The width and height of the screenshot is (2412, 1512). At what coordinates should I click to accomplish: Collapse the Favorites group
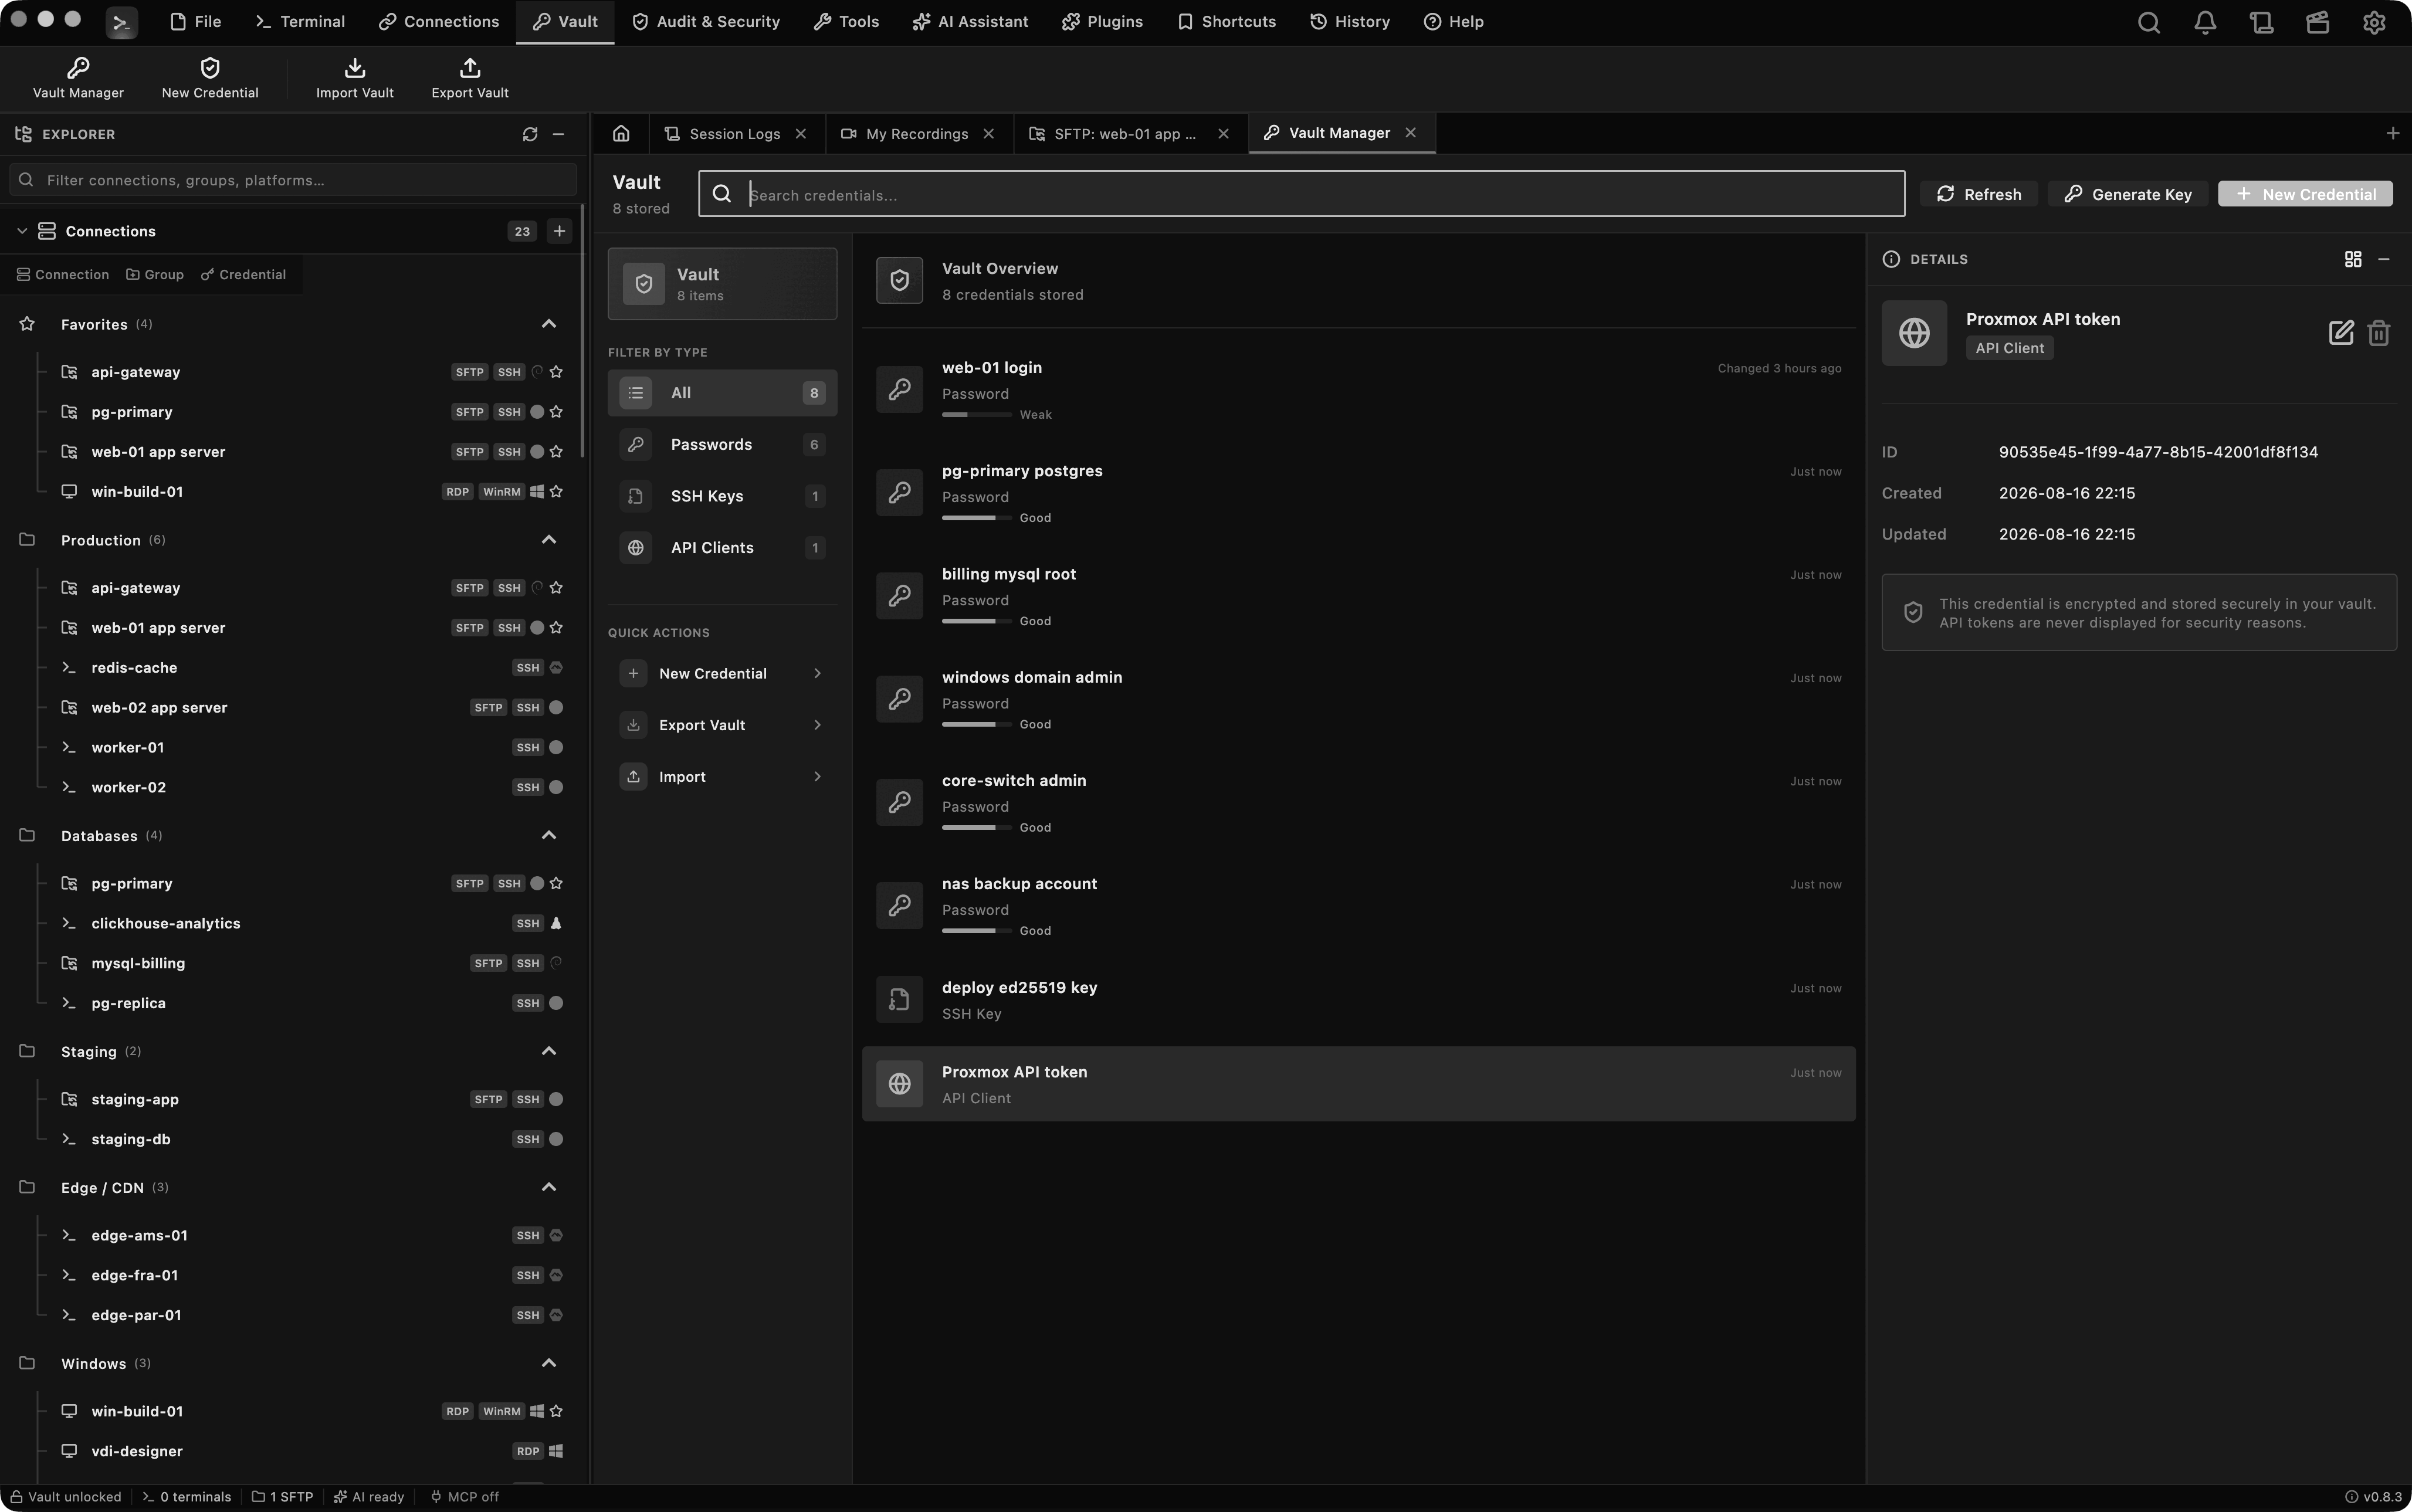(x=549, y=324)
